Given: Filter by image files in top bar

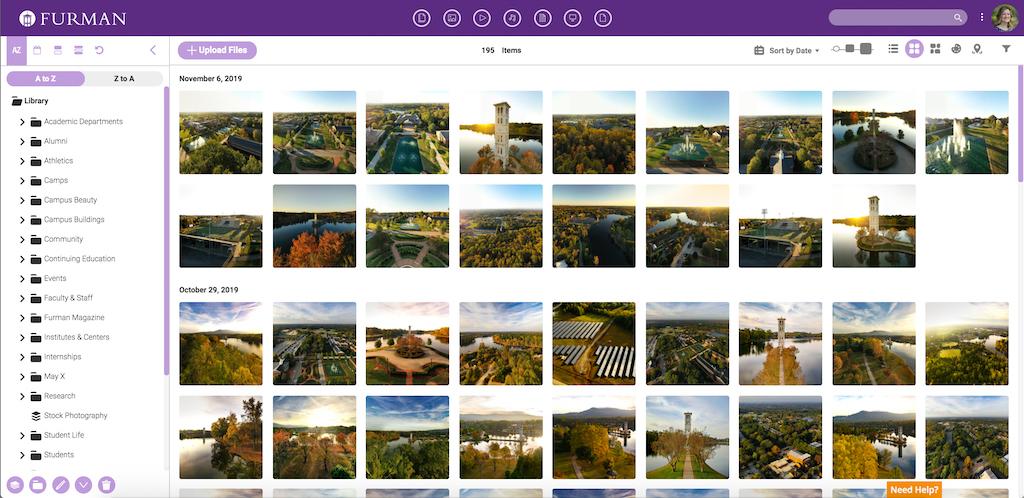Looking at the screenshot, I should (x=452, y=18).
